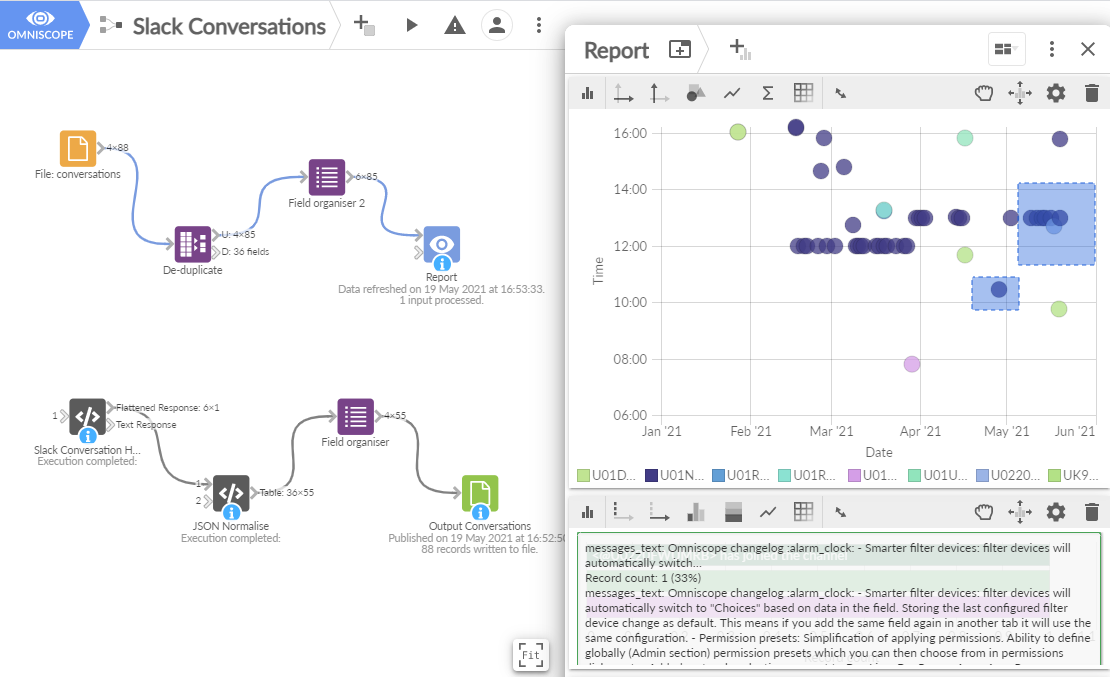
Task: Change scatter view type via chart icon
Action: [x=588, y=93]
